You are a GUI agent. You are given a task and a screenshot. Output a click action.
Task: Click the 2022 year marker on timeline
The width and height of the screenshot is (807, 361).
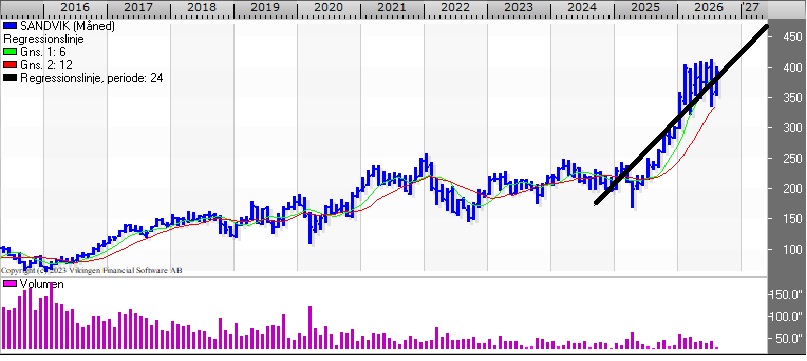[455, 7]
